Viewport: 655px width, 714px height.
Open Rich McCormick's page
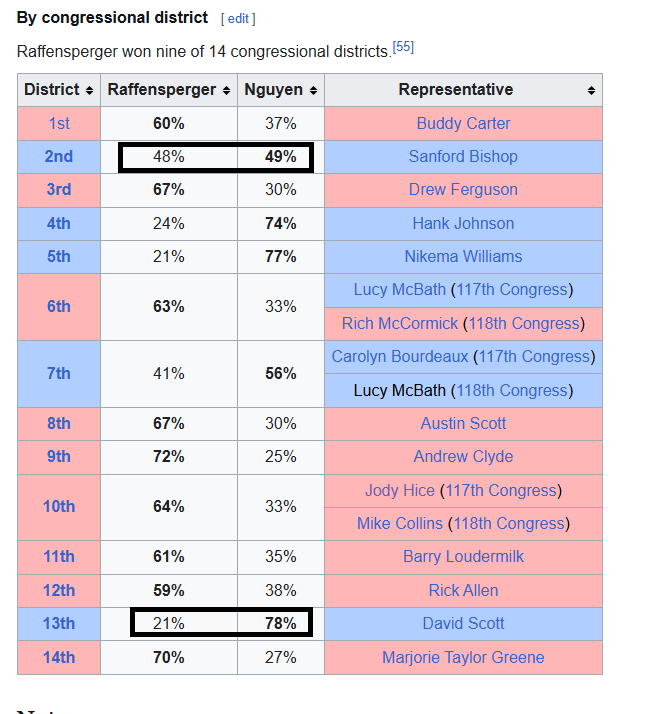point(400,323)
